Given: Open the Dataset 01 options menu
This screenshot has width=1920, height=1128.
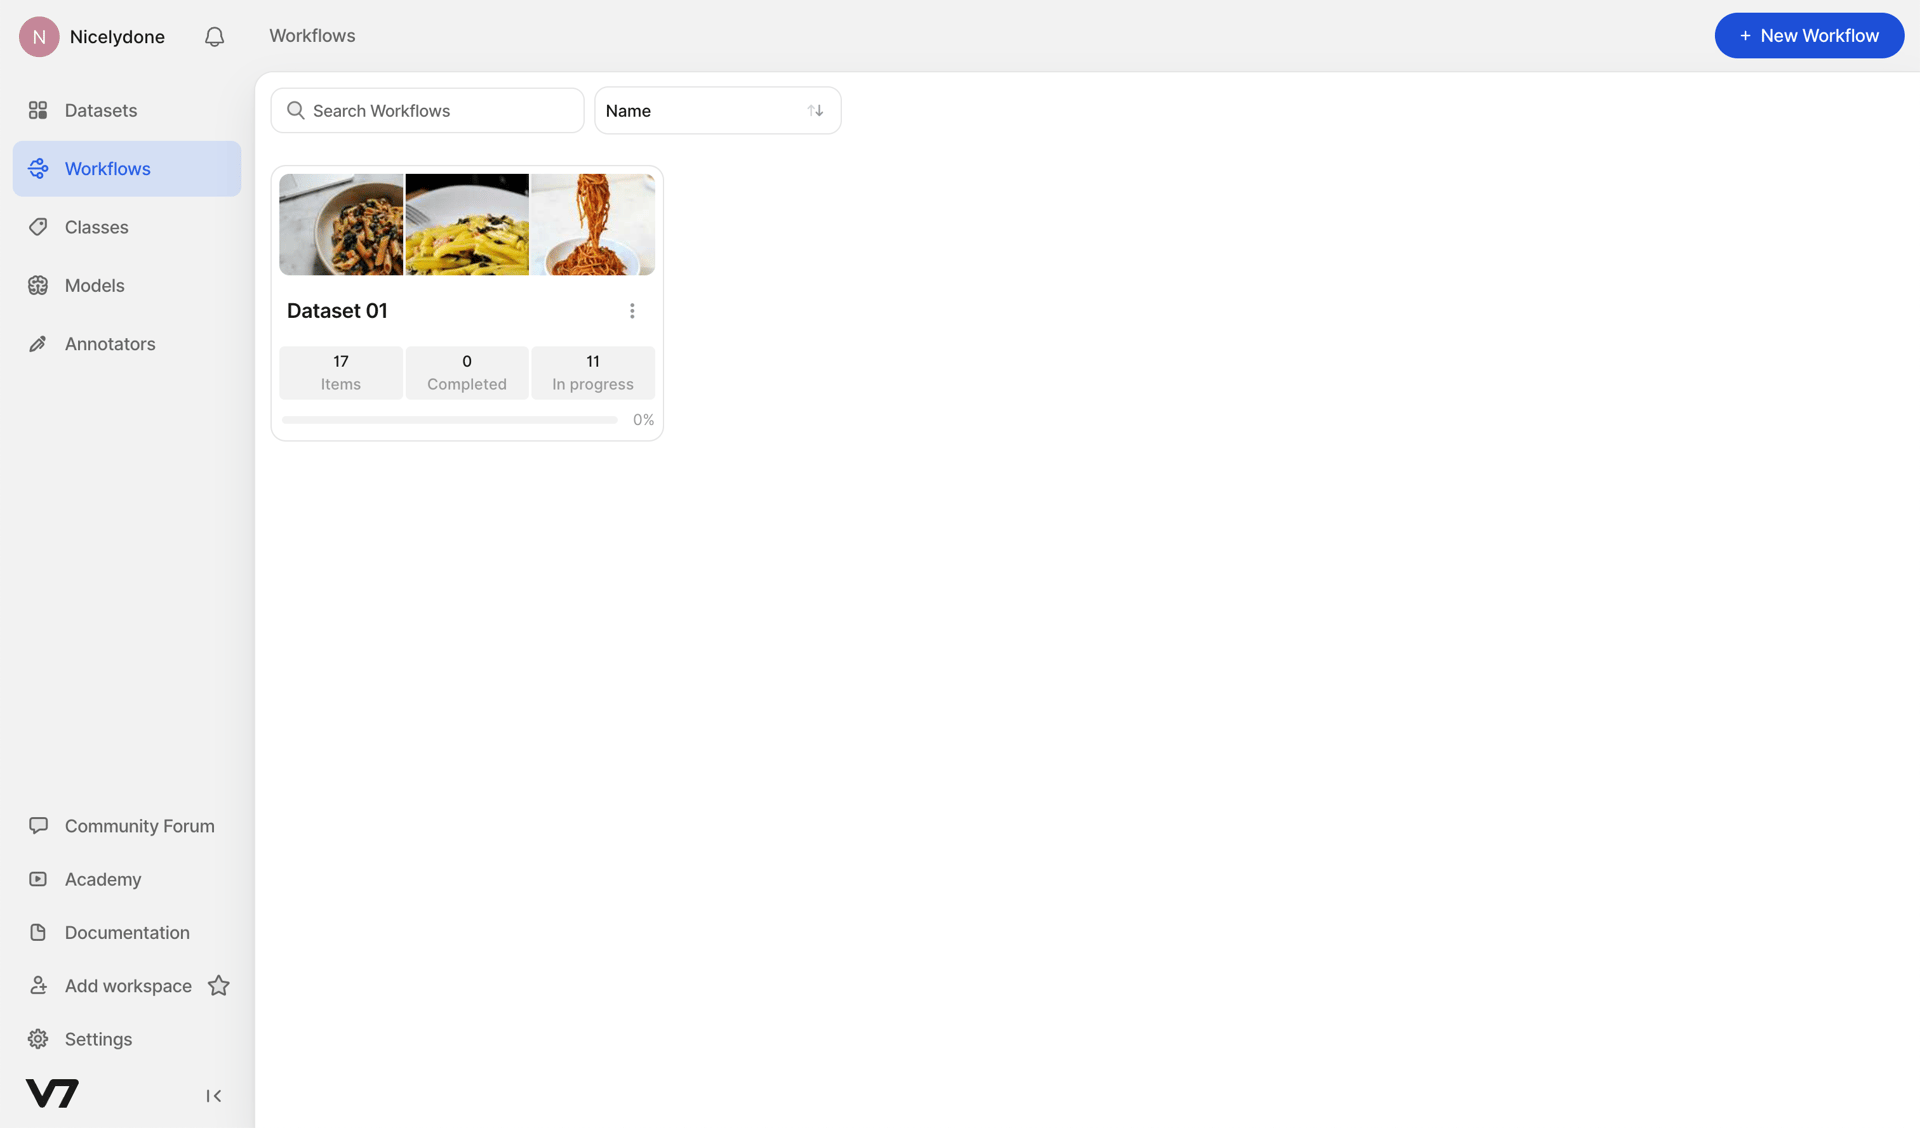Looking at the screenshot, I should (x=632, y=311).
